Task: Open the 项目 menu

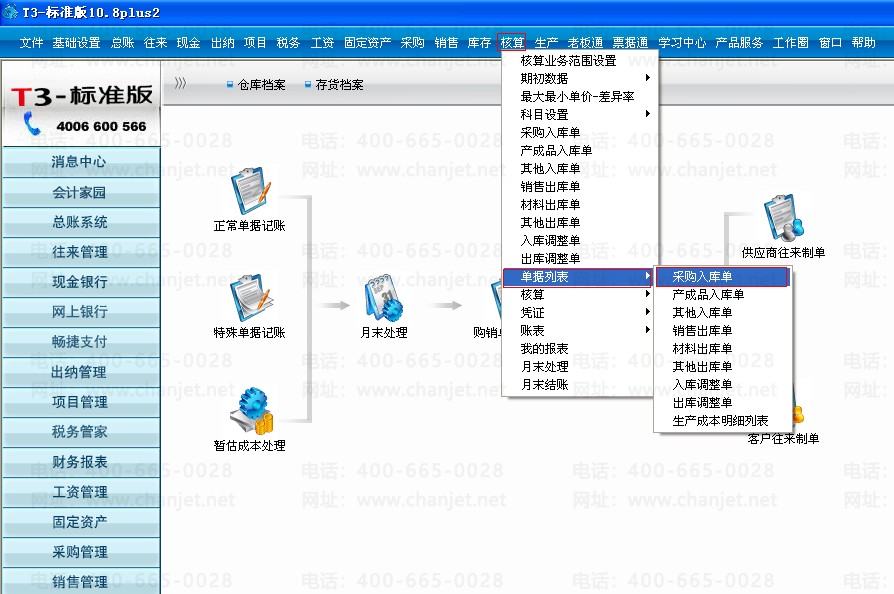Action: coord(255,43)
